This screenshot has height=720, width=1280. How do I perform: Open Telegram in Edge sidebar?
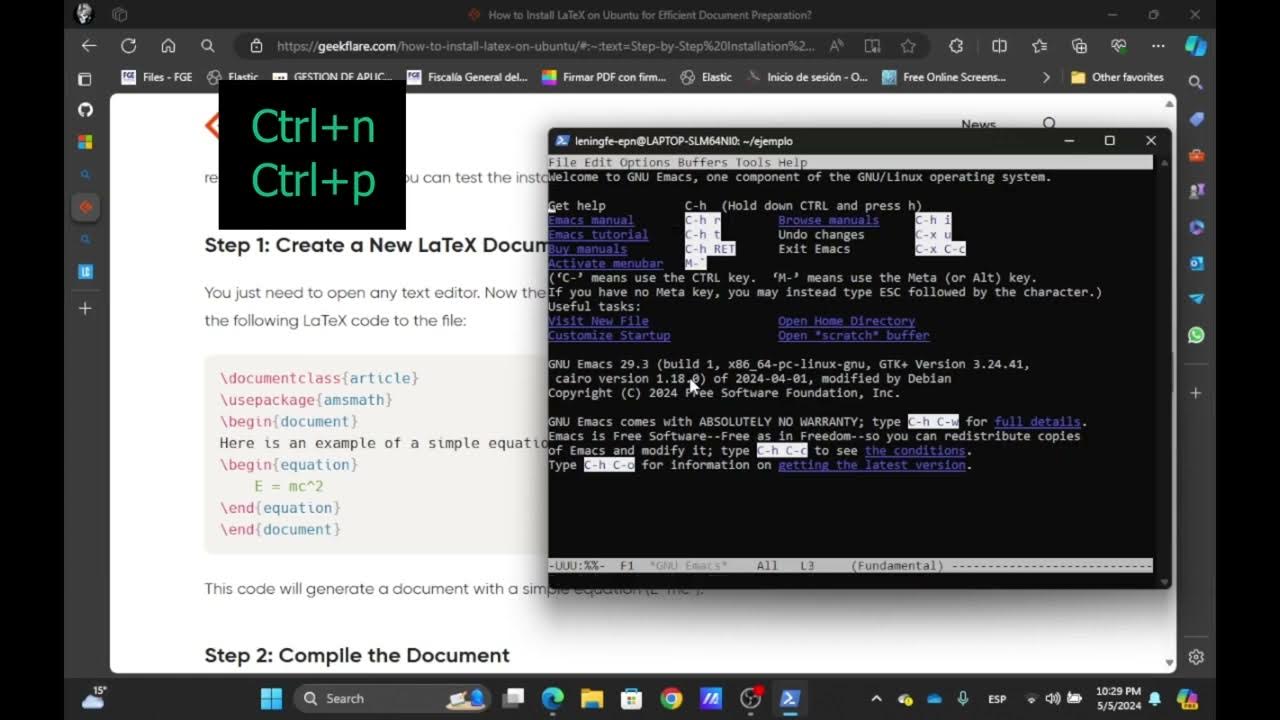click(1196, 299)
